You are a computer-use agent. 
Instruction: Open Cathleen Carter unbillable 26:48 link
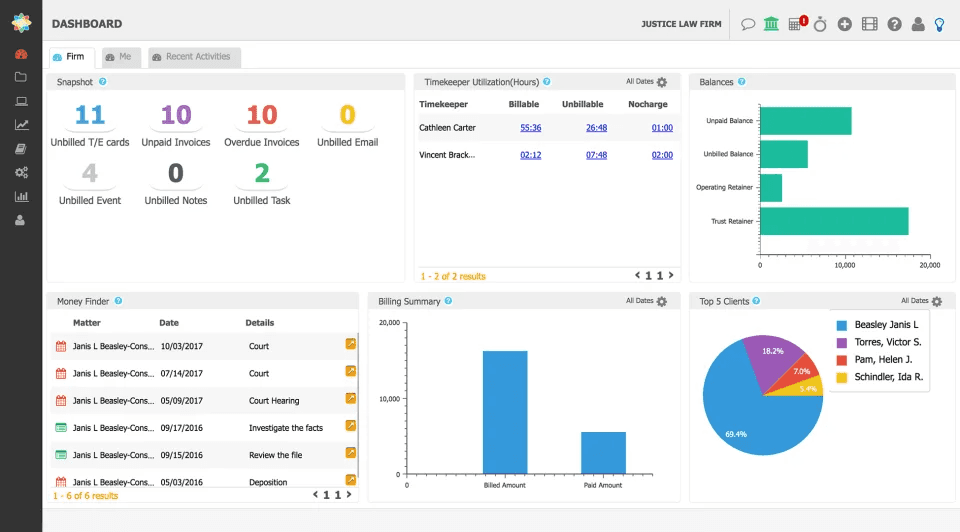596,128
